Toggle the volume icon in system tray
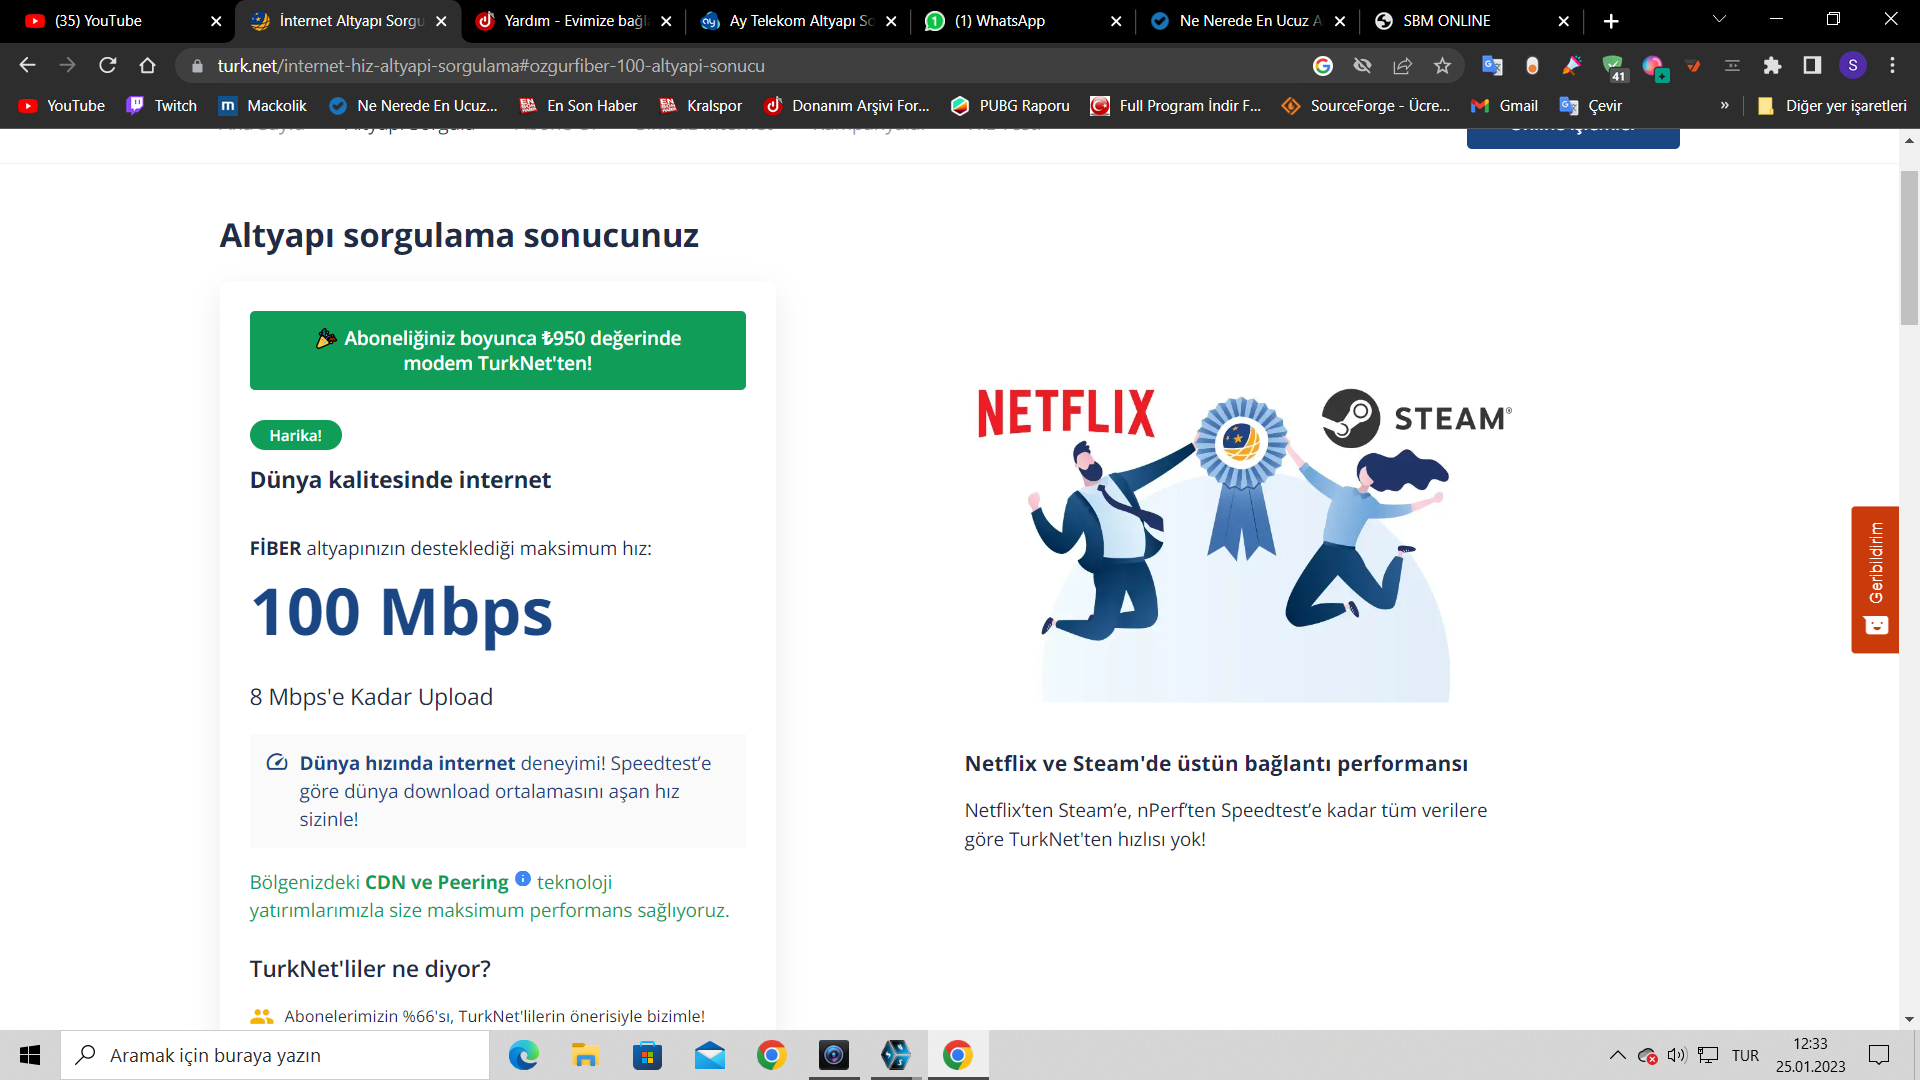Screen dimensions: 1920x1080 (x=1676, y=1055)
